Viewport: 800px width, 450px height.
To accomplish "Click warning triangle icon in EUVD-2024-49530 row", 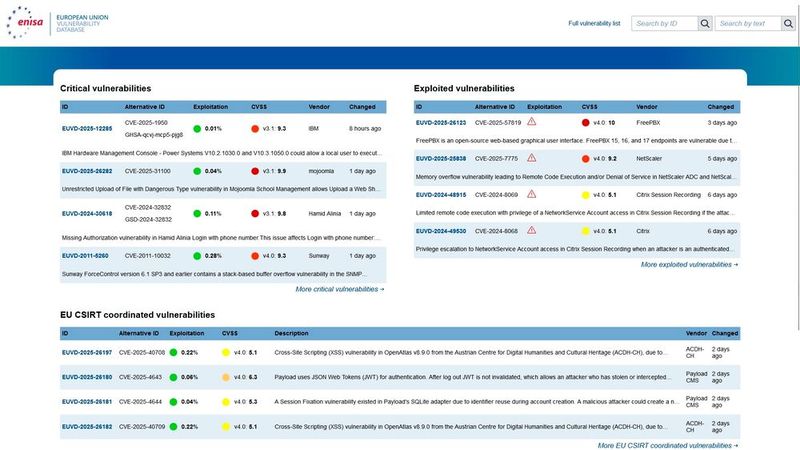I will click(532, 230).
